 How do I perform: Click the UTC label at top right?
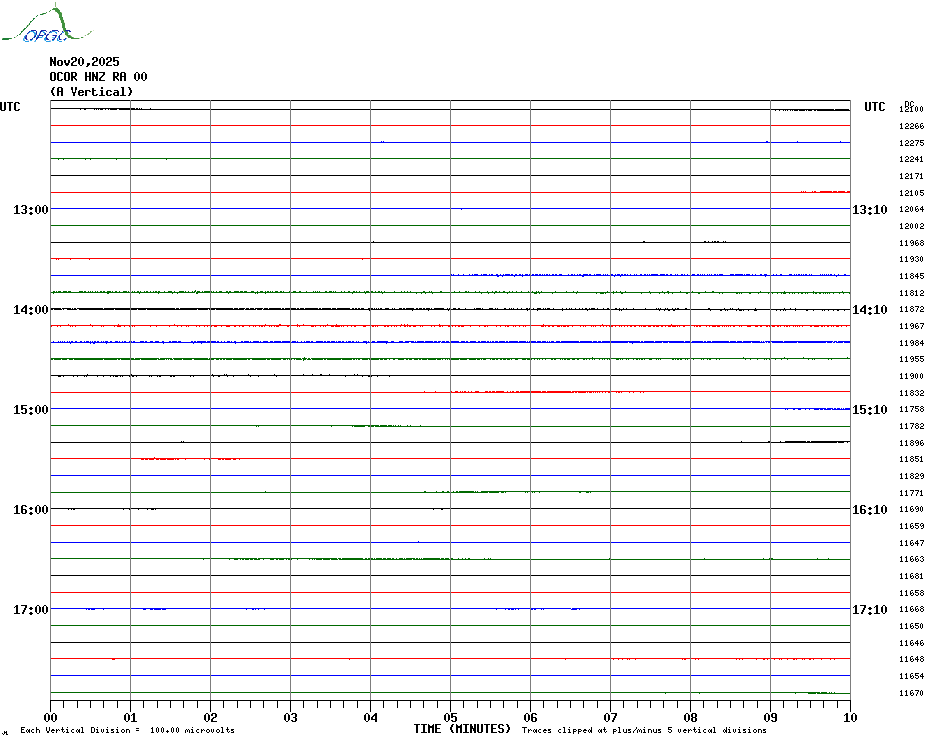[875, 107]
